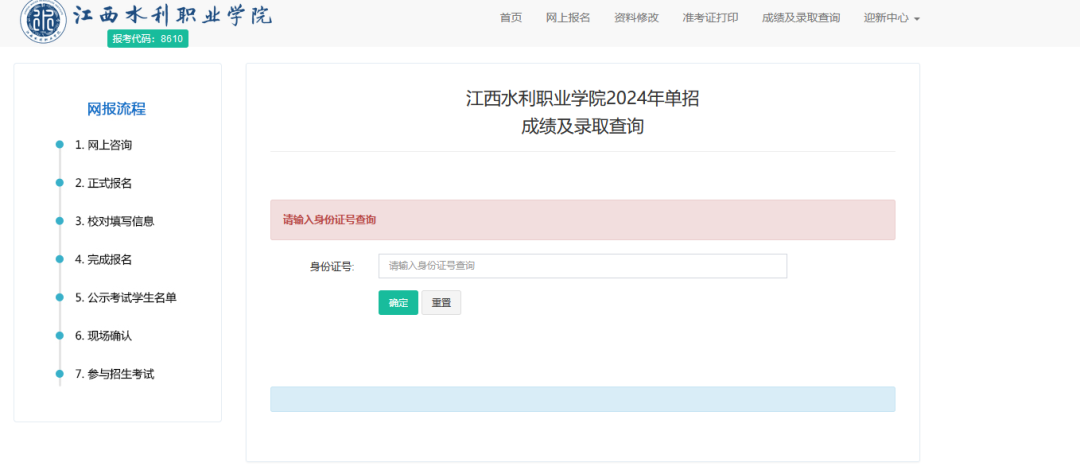Go to 网上报名 in the navbar
The image size is (1080, 474).
pos(568,18)
